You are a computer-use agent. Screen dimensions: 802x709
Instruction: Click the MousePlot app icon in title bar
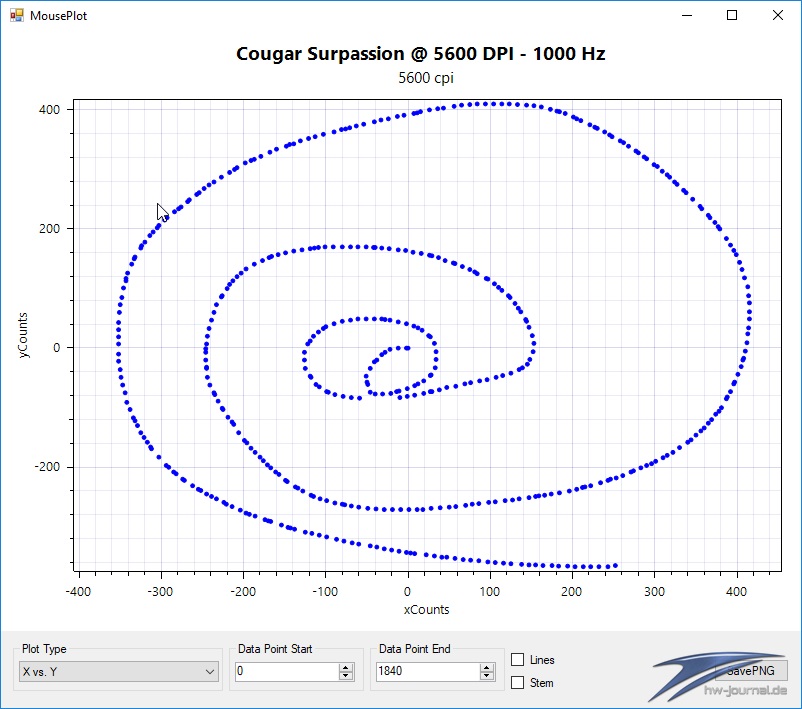click(x=16, y=15)
